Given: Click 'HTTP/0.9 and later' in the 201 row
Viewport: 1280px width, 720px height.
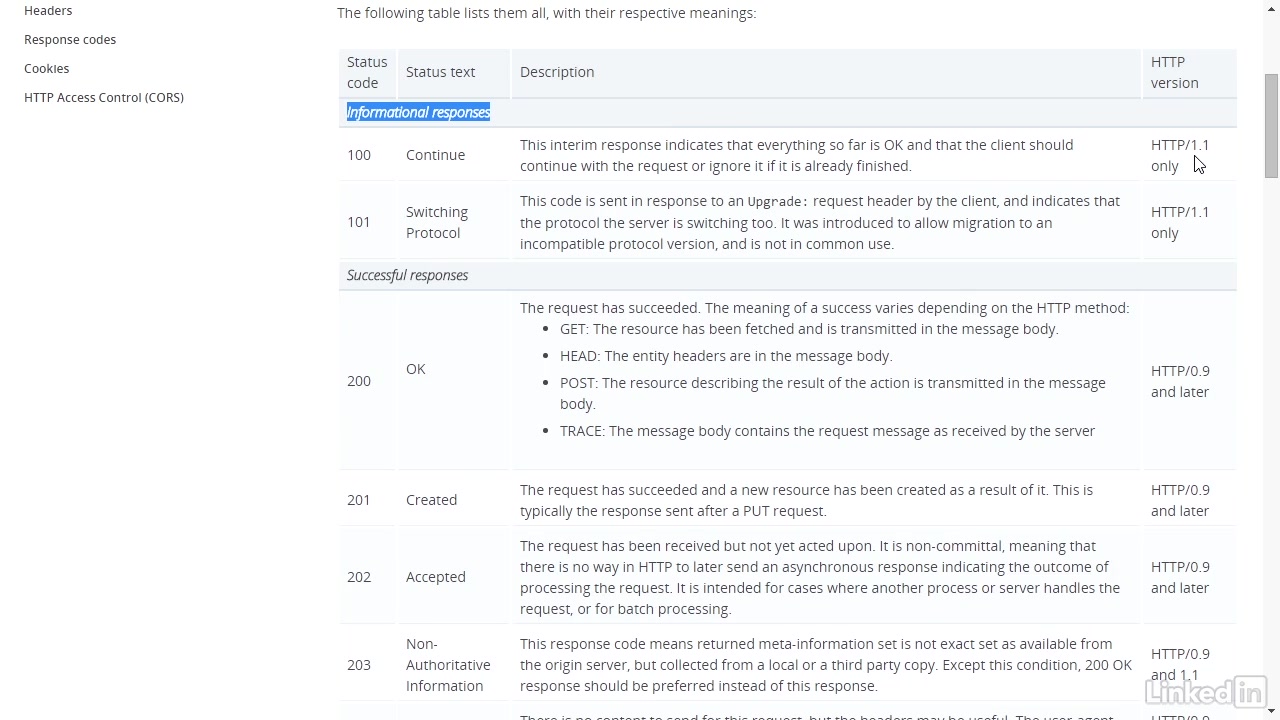Looking at the screenshot, I should pyautogui.click(x=1180, y=500).
